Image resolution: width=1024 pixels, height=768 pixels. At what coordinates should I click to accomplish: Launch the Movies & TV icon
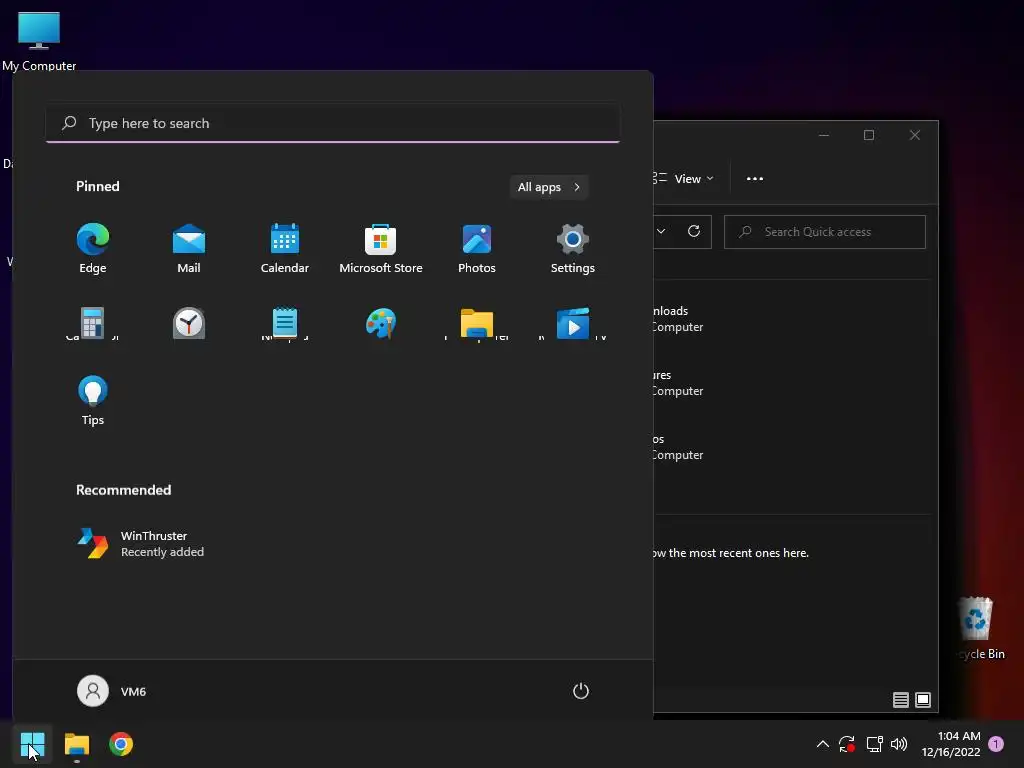point(573,323)
